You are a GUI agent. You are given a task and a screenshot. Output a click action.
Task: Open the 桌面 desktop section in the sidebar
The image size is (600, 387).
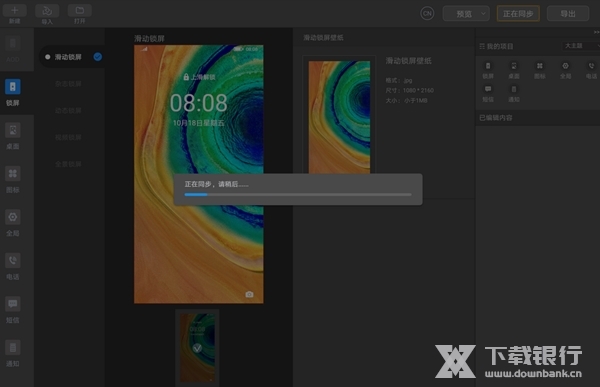[13, 136]
